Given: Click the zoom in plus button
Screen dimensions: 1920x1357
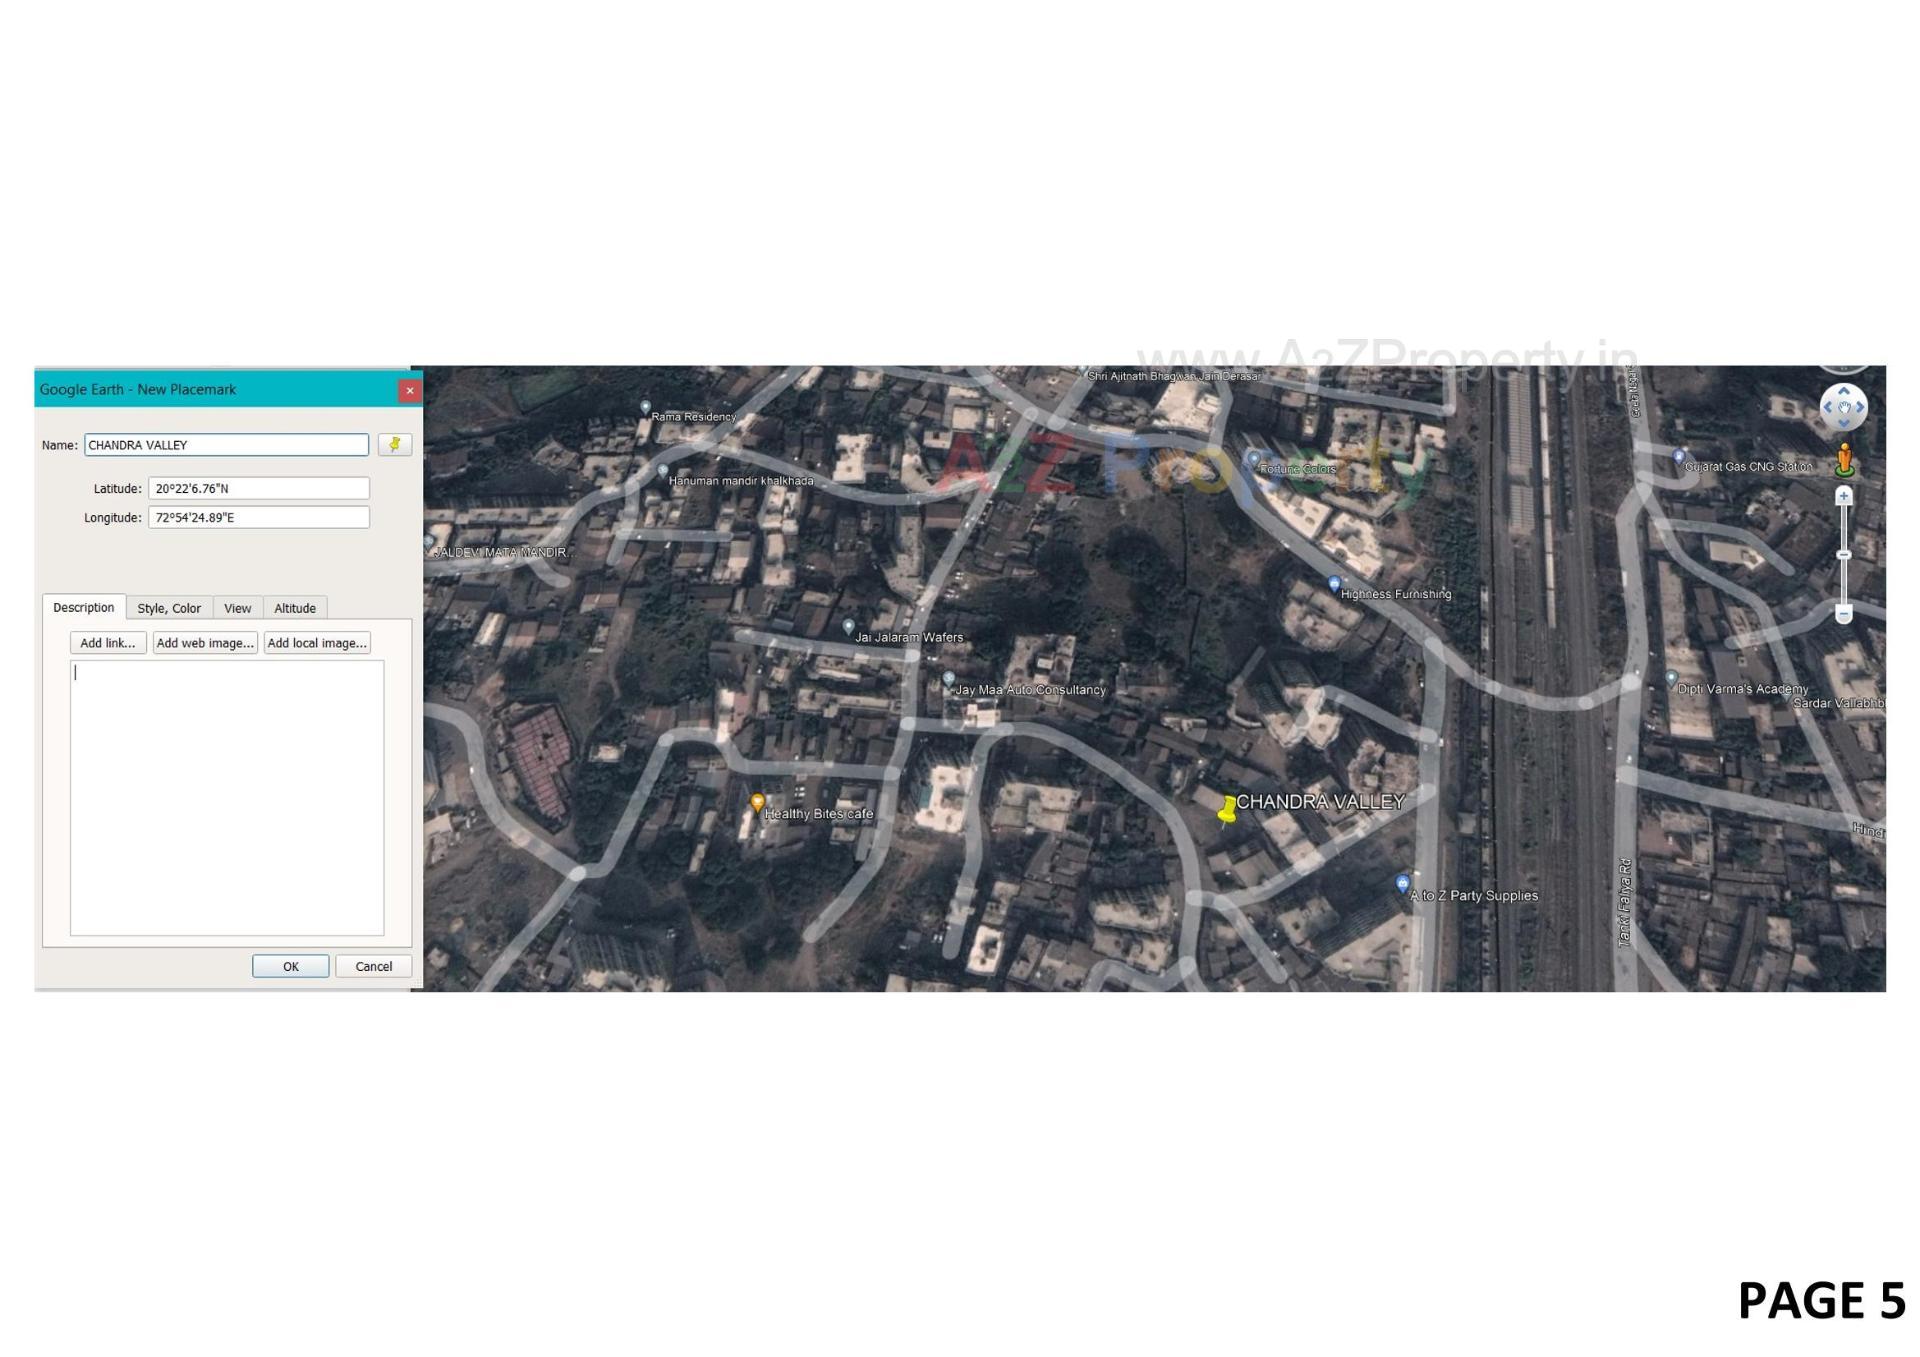Looking at the screenshot, I should (x=1844, y=496).
